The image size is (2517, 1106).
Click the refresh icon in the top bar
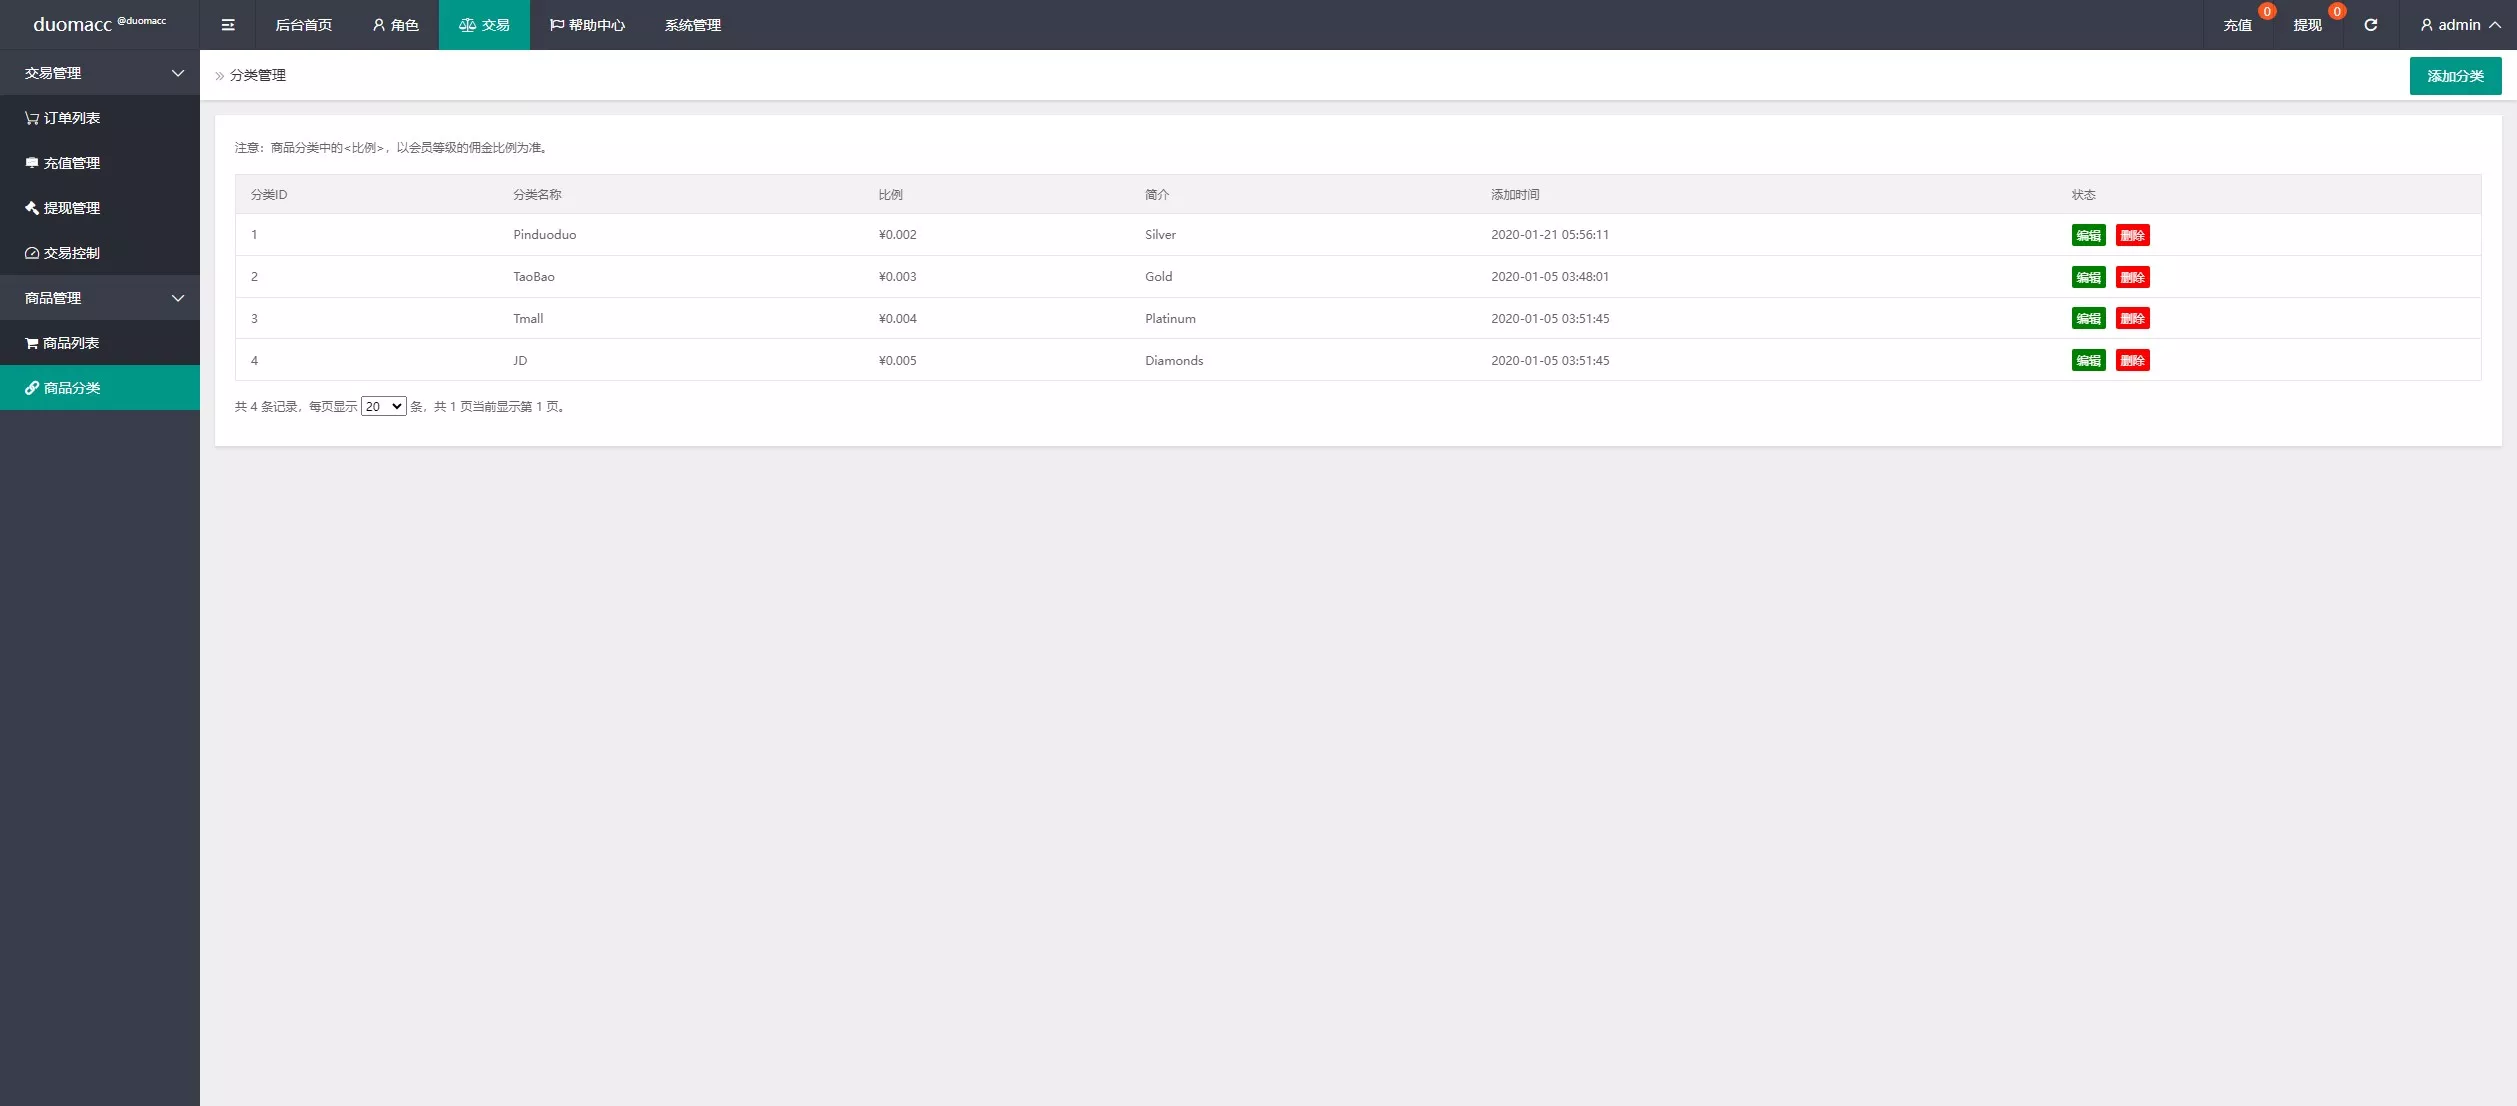click(2370, 25)
